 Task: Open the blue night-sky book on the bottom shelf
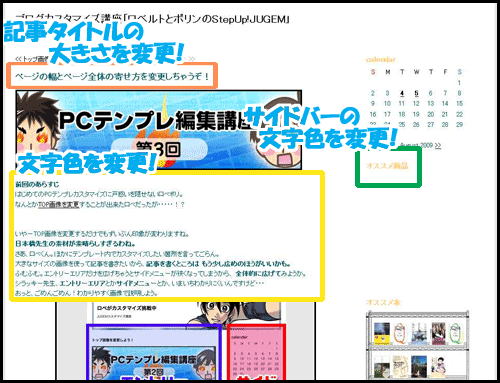pos(419,367)
